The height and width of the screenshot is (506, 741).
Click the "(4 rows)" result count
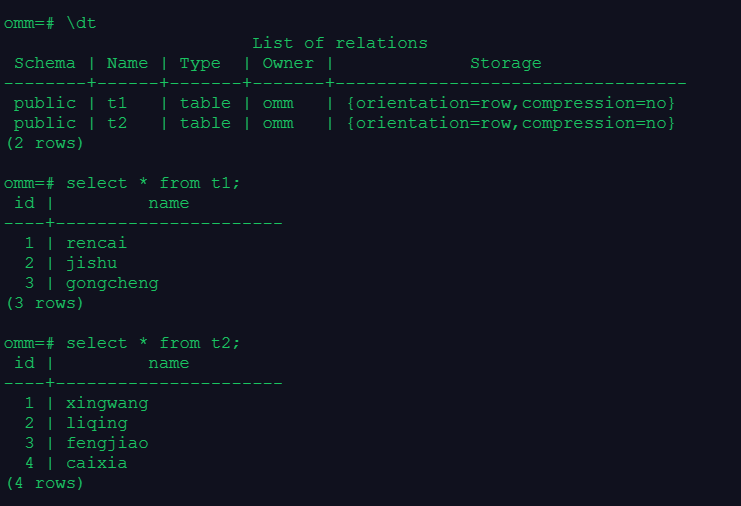point(45,483)
